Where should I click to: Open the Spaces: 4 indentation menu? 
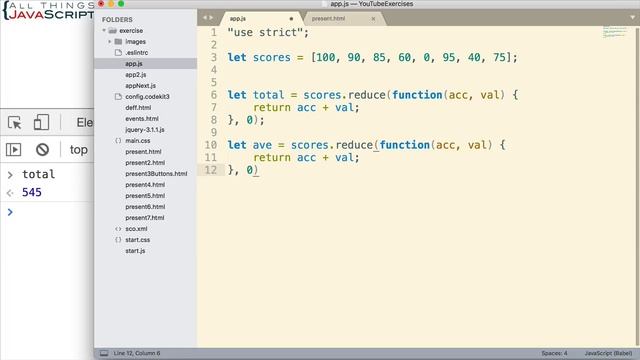pos(554,353)
